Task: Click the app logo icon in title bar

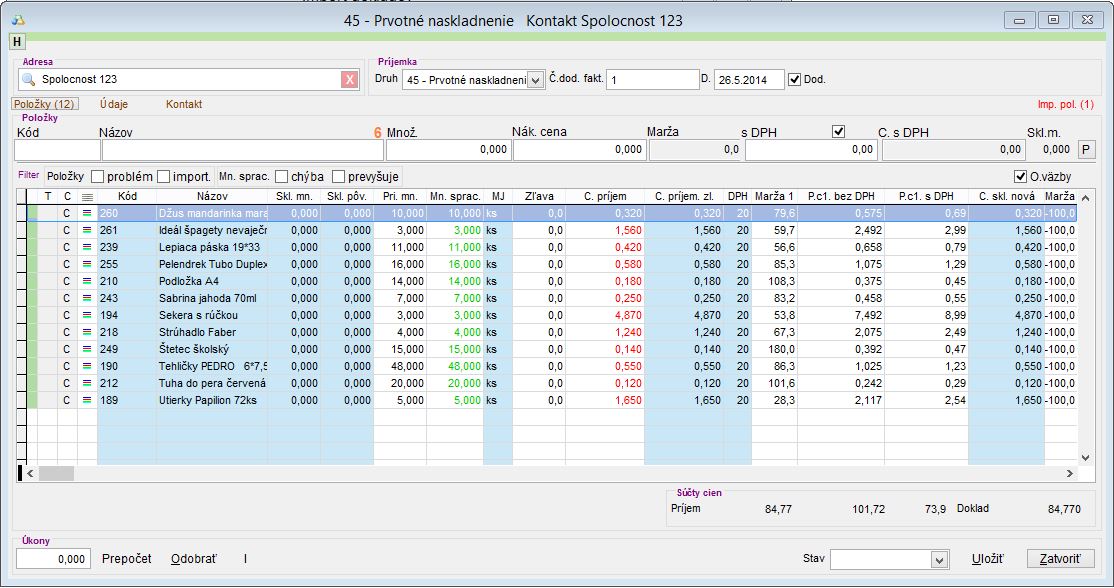Action: pyautogui.click(x=17, y=20)
